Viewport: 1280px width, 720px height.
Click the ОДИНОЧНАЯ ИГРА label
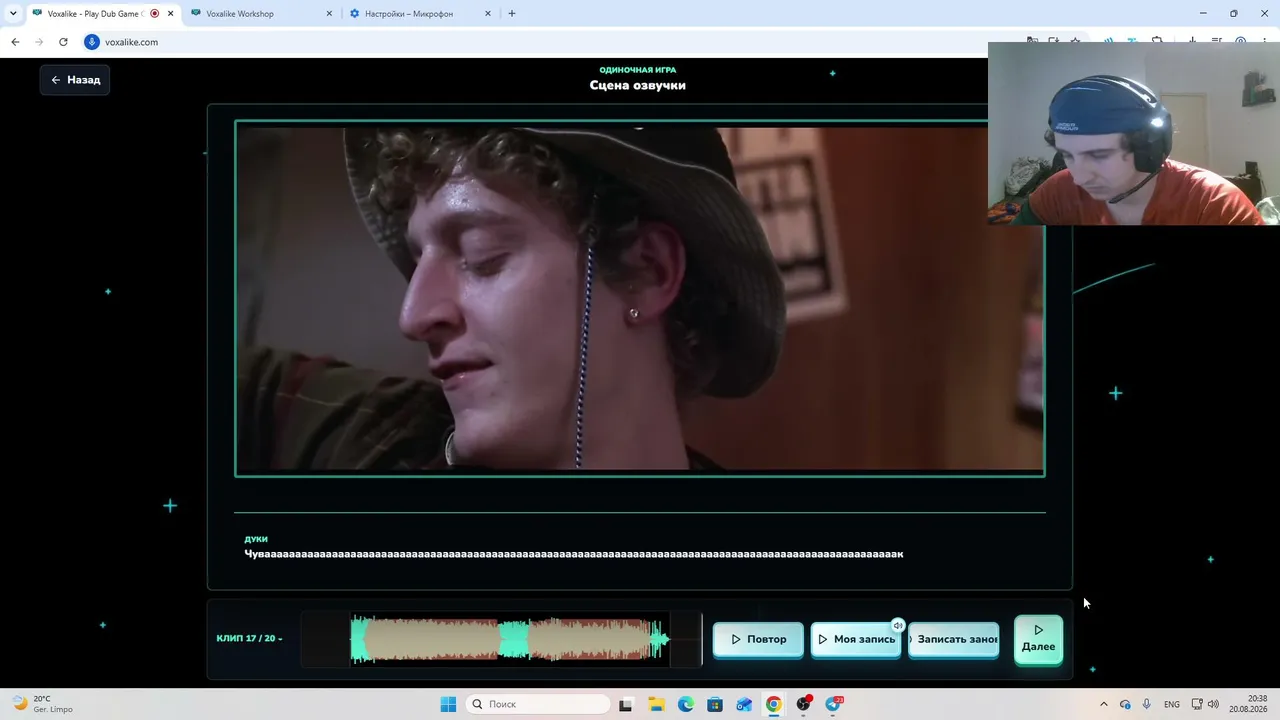click(638, 70)
